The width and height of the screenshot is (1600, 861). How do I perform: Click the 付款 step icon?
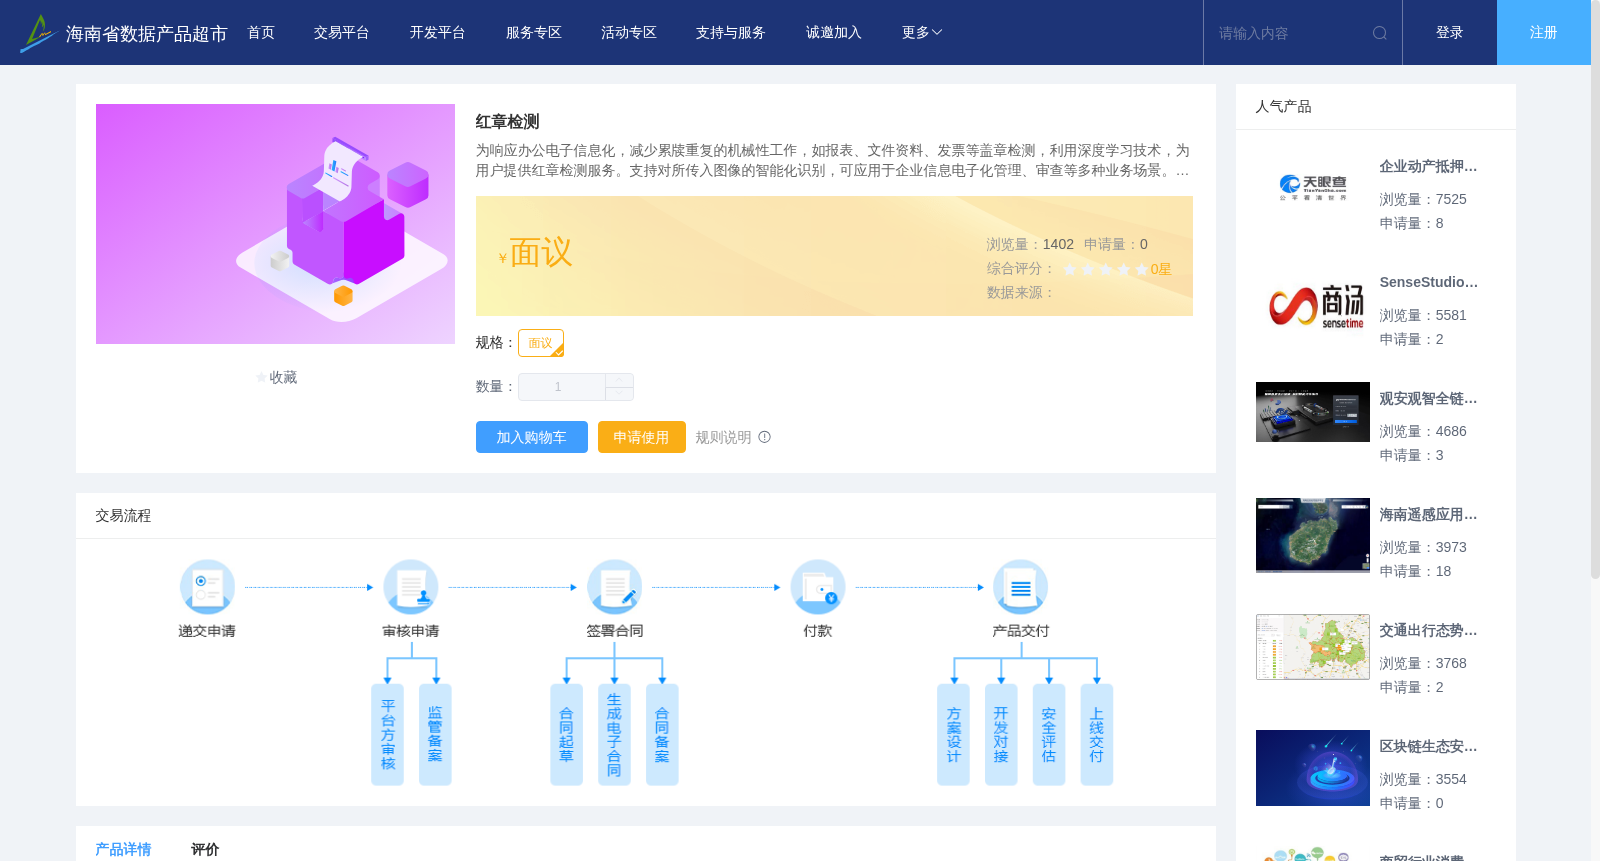(x=818, y=587)
